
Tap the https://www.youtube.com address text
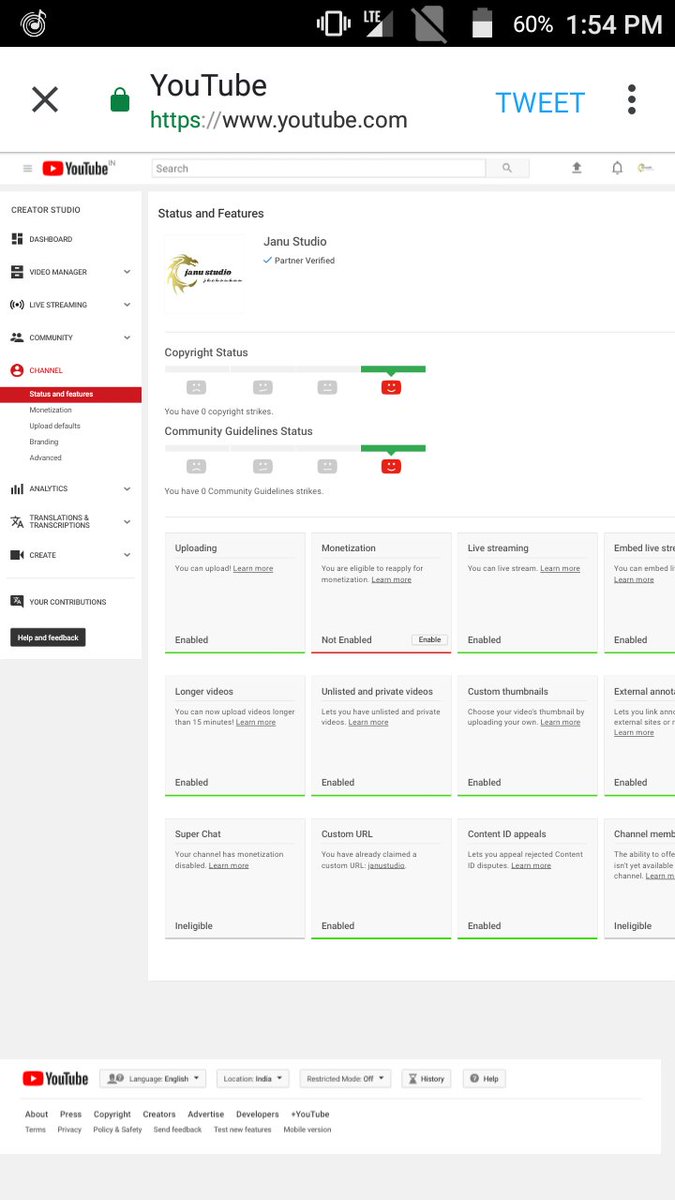point(279,121)
